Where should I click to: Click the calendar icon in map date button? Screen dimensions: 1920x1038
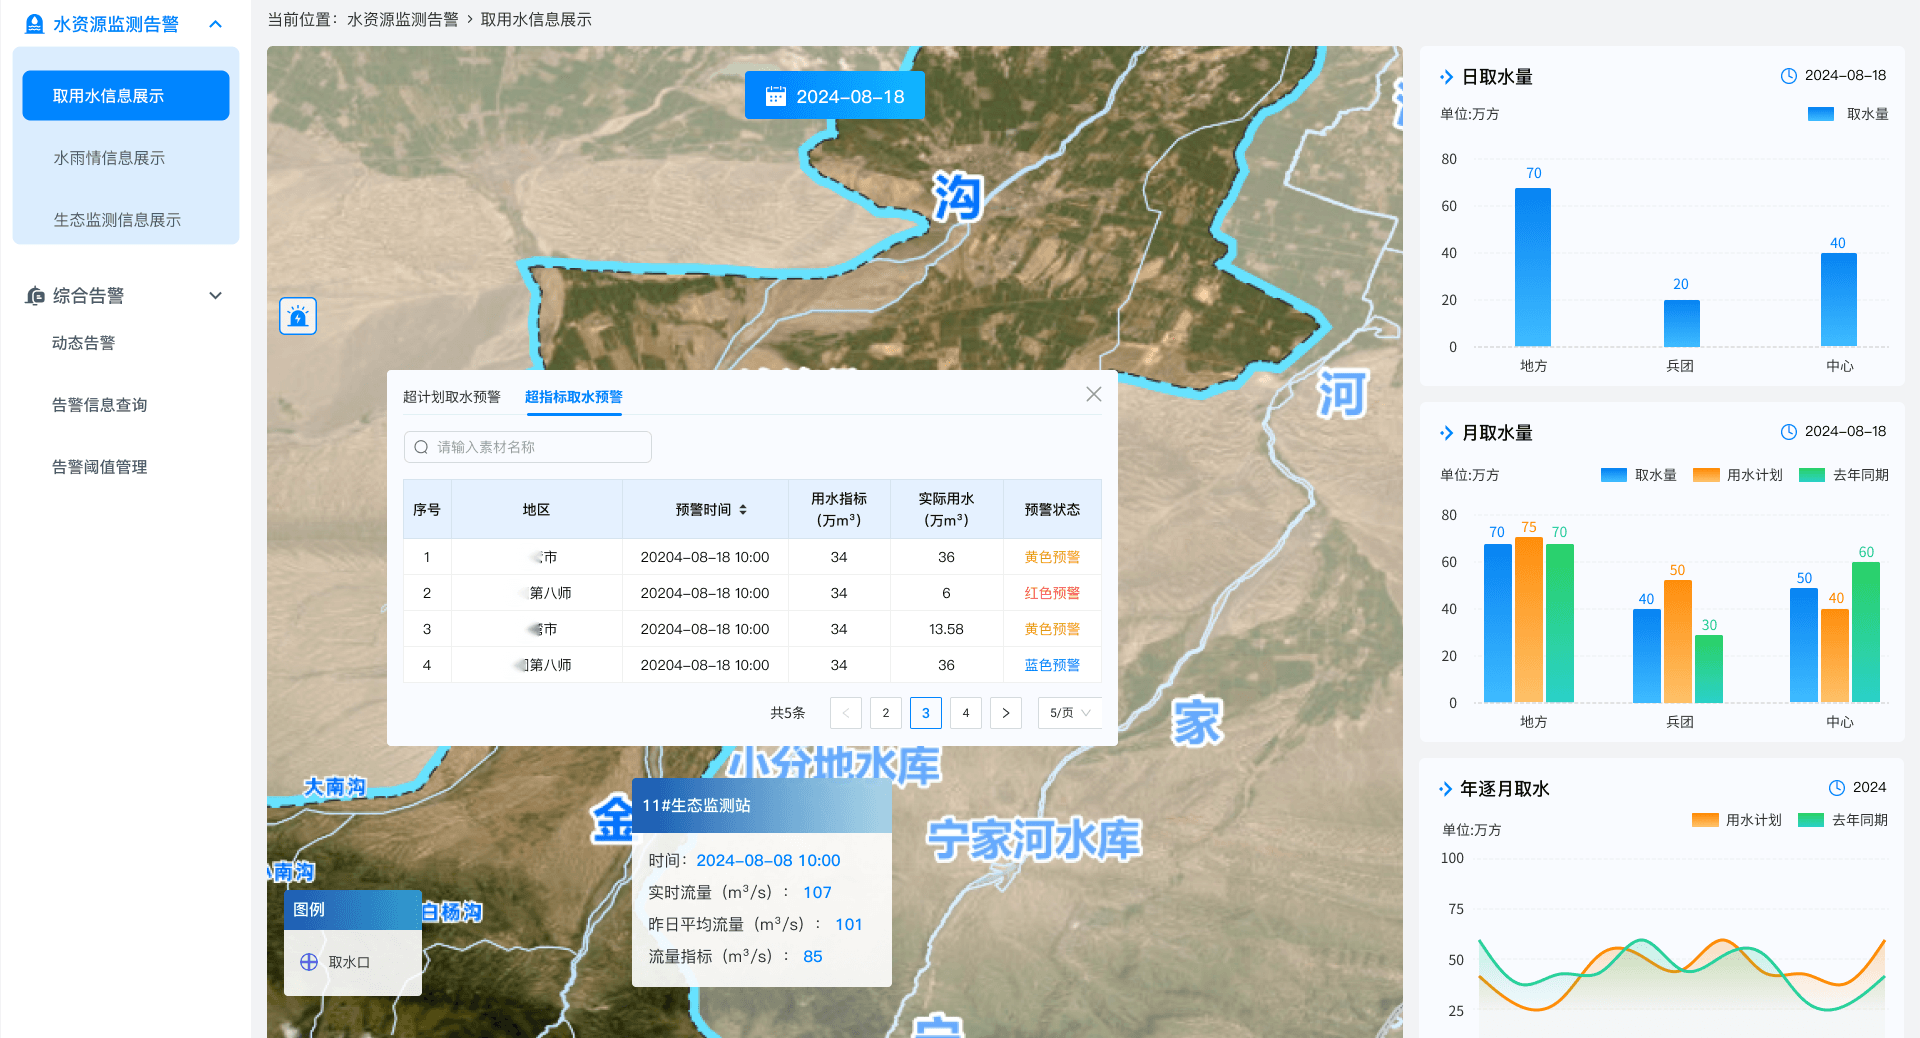click(x=775, y=96)
